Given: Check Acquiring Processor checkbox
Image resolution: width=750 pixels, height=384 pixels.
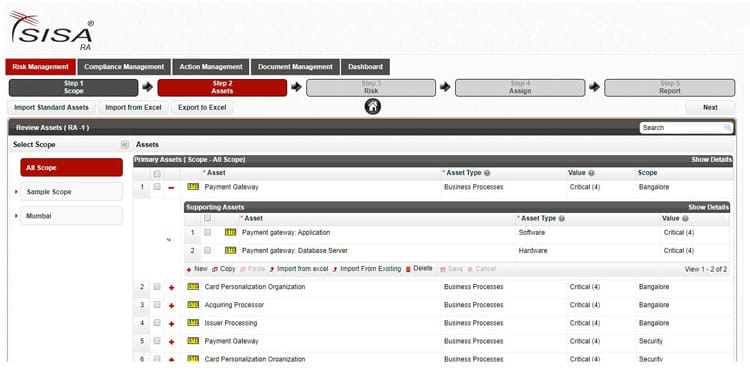Looking at the screenshot, I should coord(156,305).
